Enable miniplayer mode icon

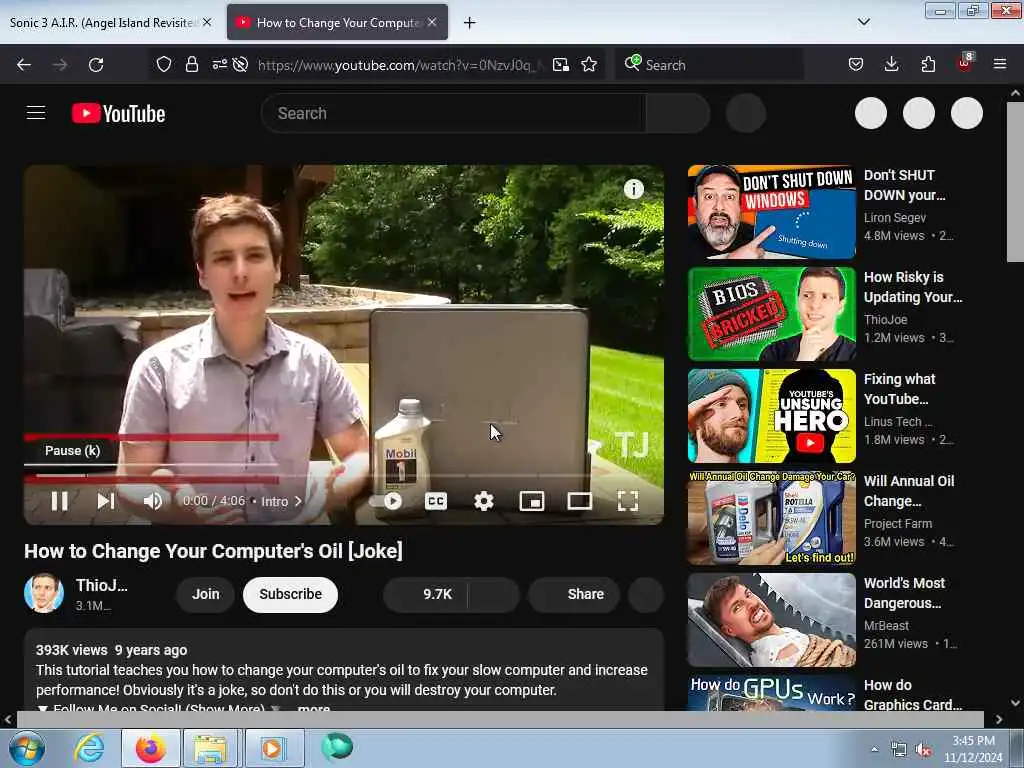[x=532, y=501]
